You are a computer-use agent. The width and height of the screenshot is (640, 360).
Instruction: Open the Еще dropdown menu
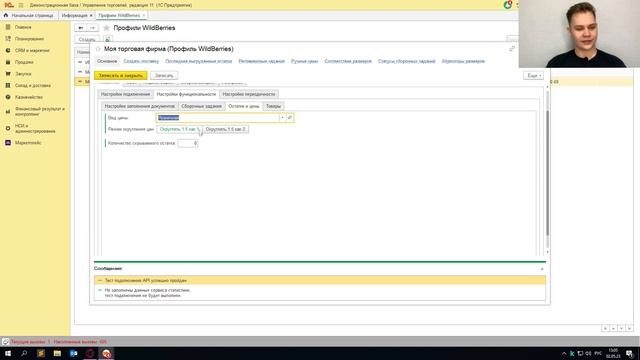[533, 76]
